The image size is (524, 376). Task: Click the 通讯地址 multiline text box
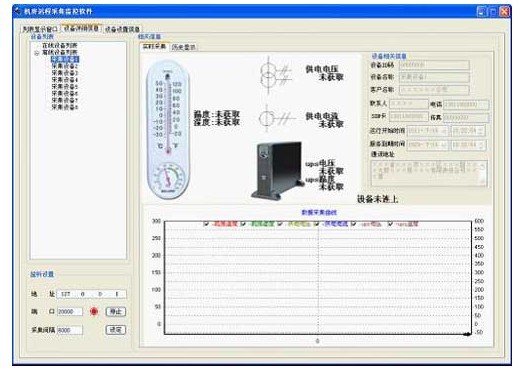(429, 173)
